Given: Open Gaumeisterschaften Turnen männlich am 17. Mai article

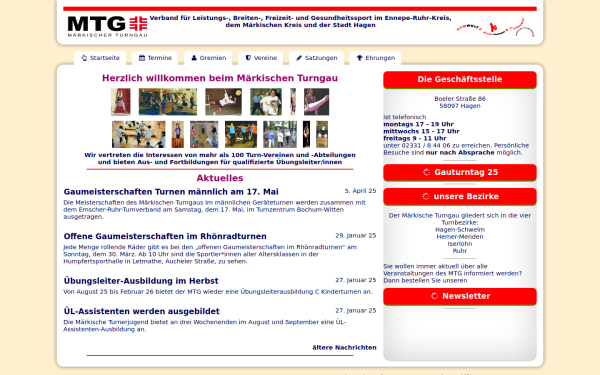Looking at the screenshot, I should point(171,192).
